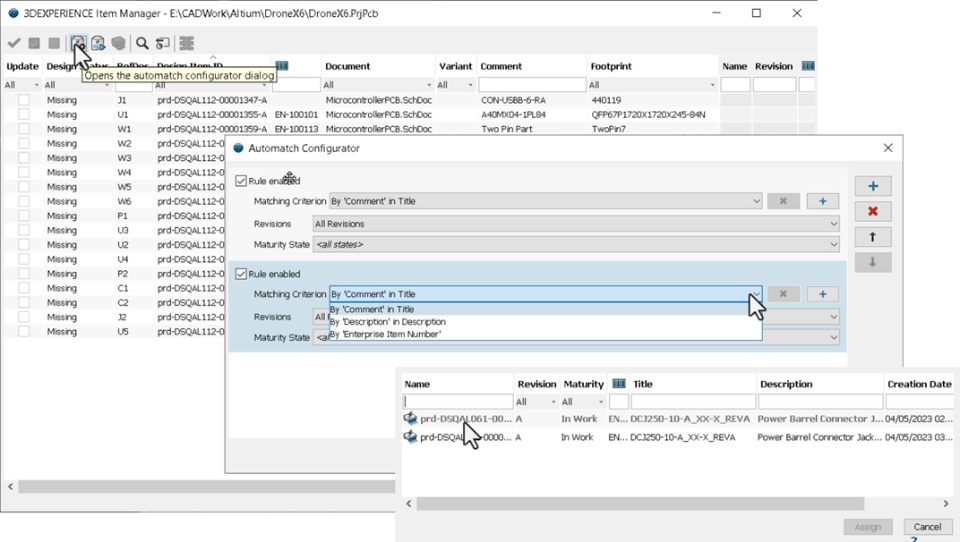Click blue column icon right of Revision header
The width and height of the screenshot is (960, 542).
[x=808, y=66]
